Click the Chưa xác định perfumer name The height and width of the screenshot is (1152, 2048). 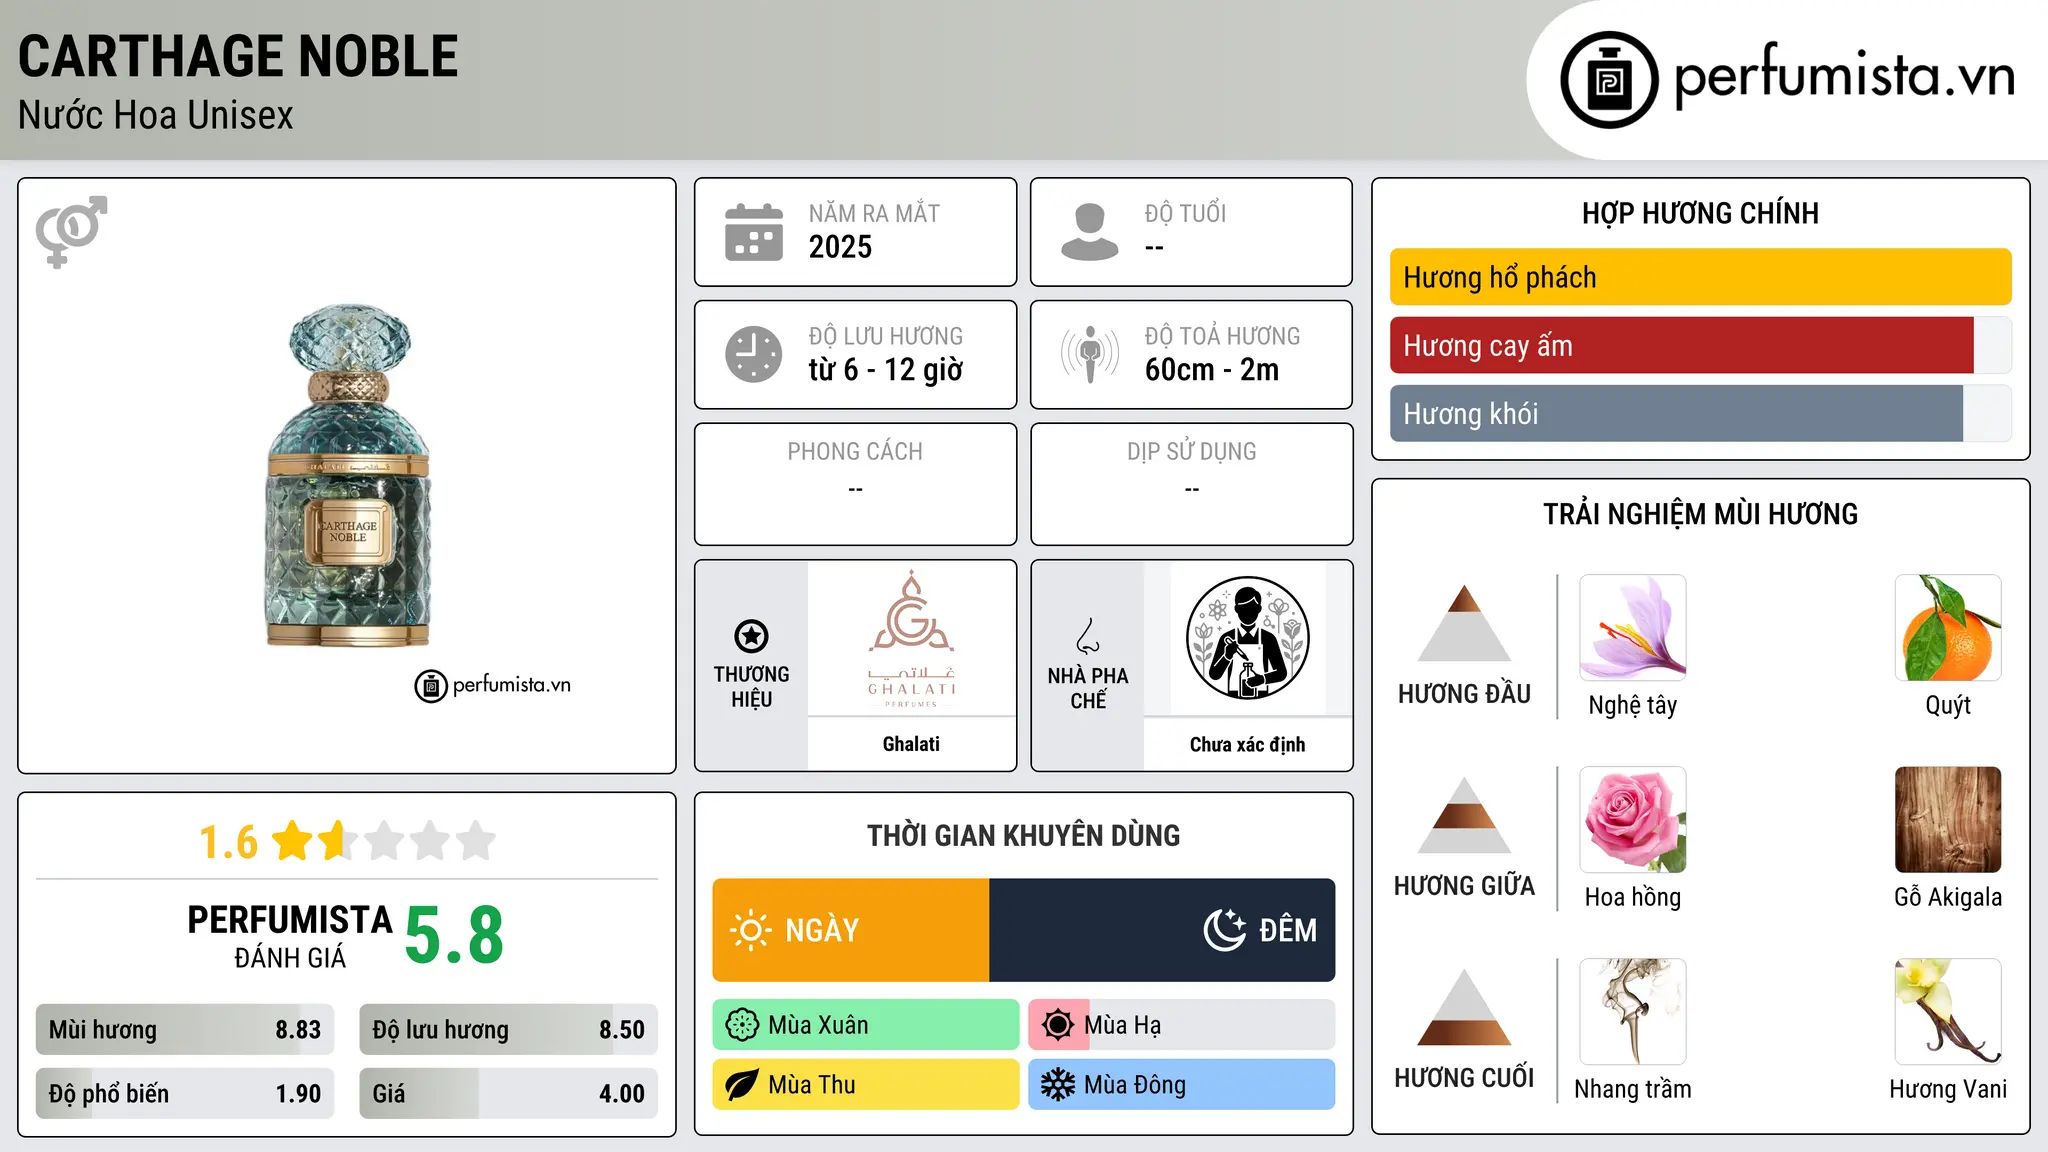[1247, 745]
